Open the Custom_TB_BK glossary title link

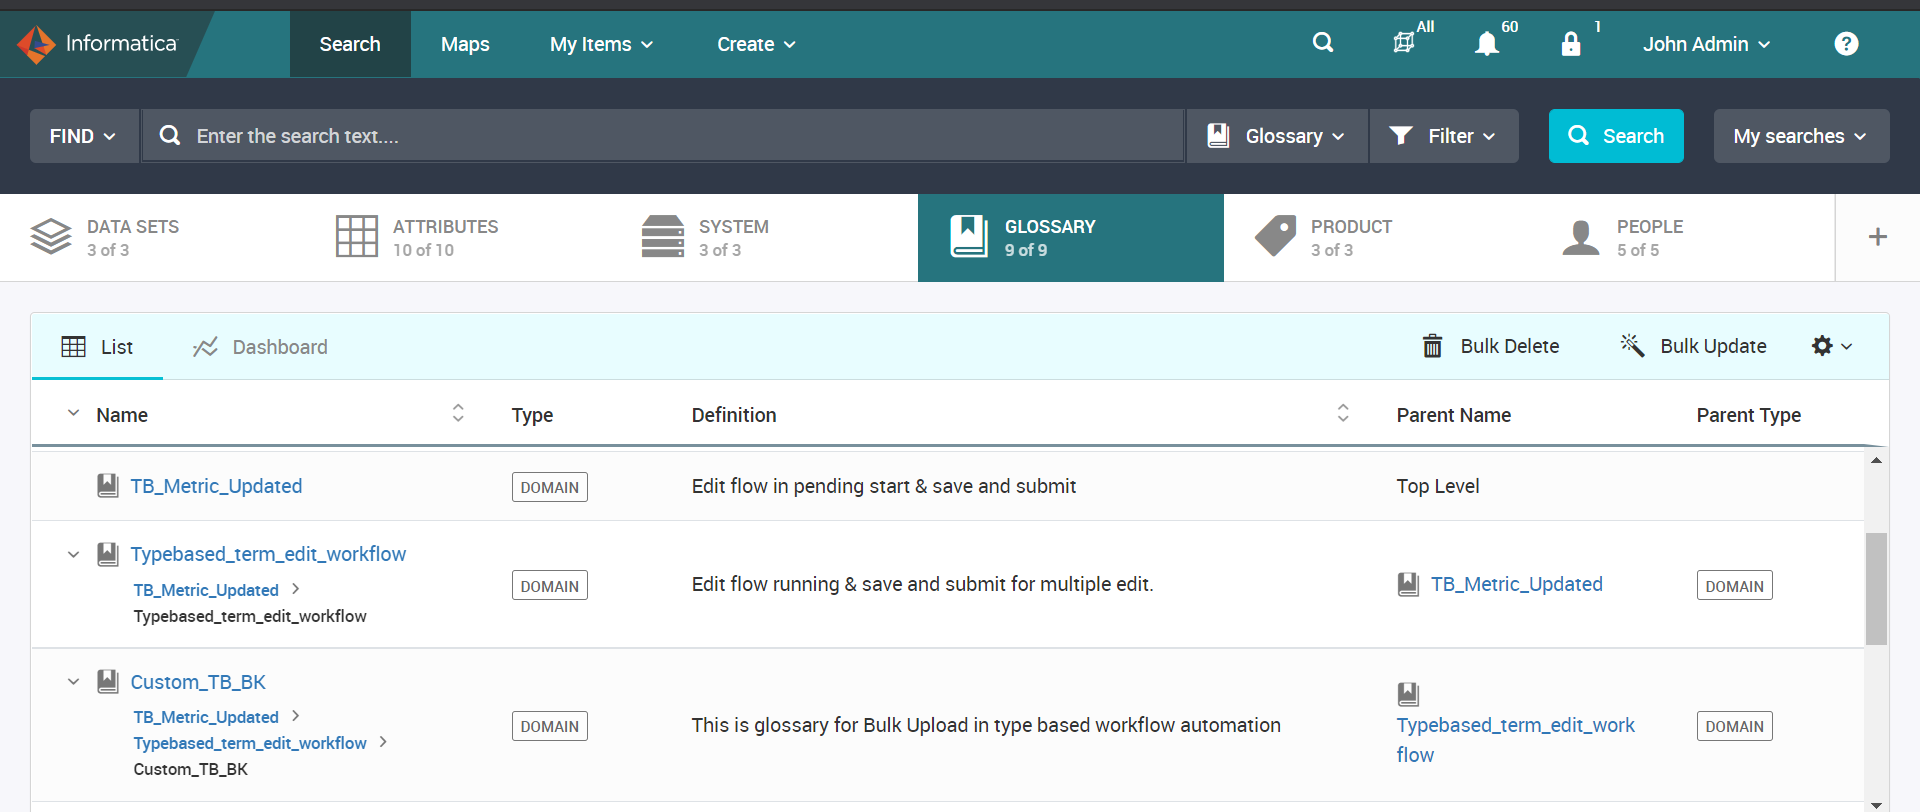(x=198, y=682)
